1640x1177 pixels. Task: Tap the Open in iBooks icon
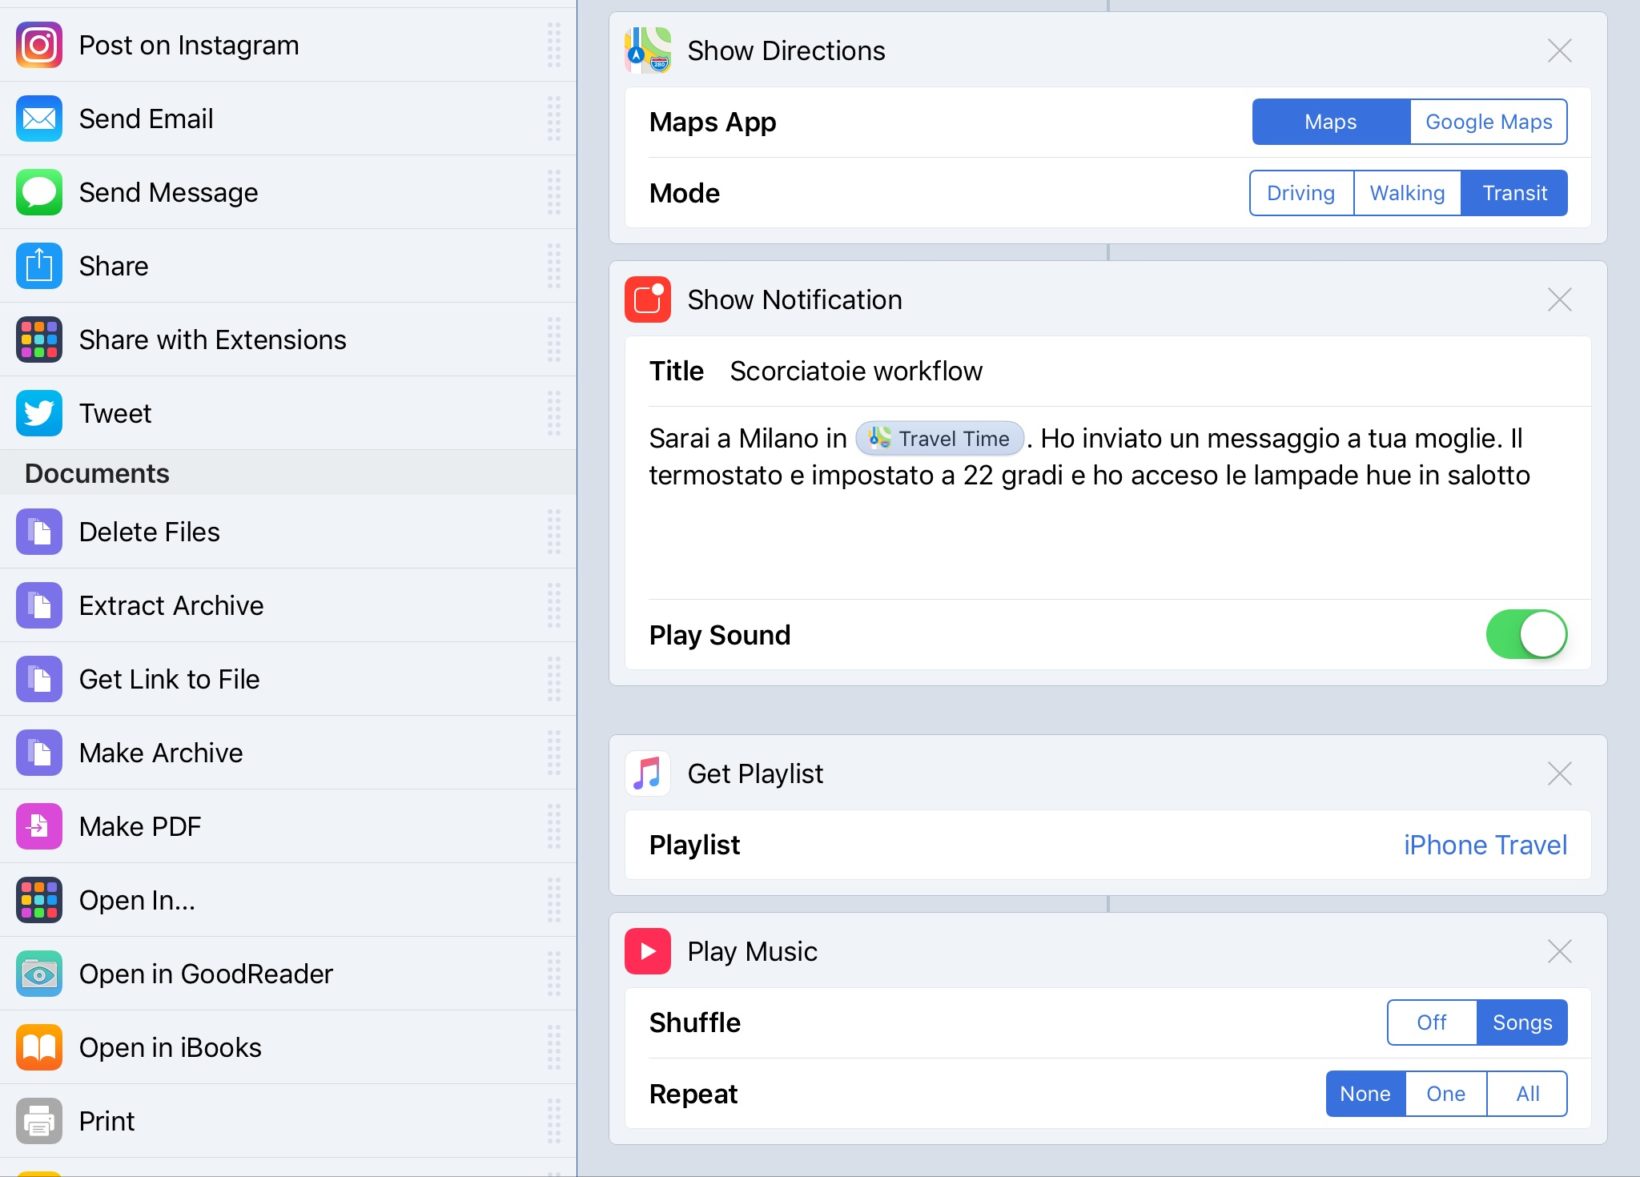pos(39,1047)
